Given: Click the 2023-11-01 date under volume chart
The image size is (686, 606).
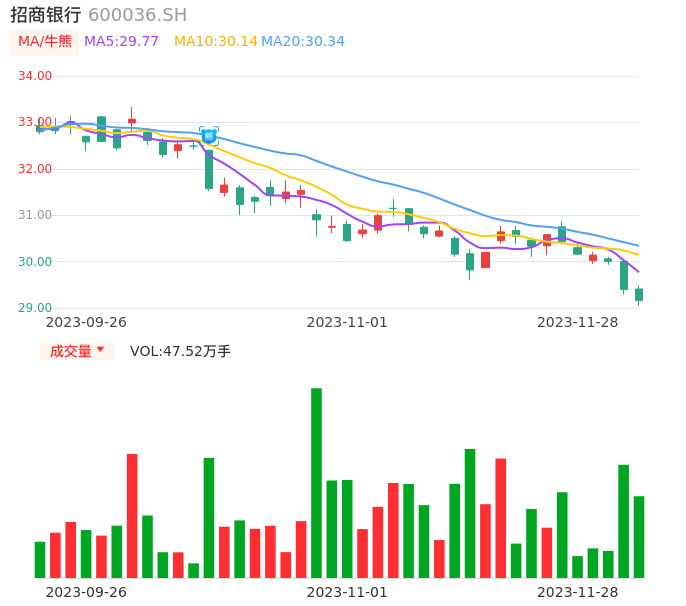Looking at the screenshot, I should pos(347,592).
